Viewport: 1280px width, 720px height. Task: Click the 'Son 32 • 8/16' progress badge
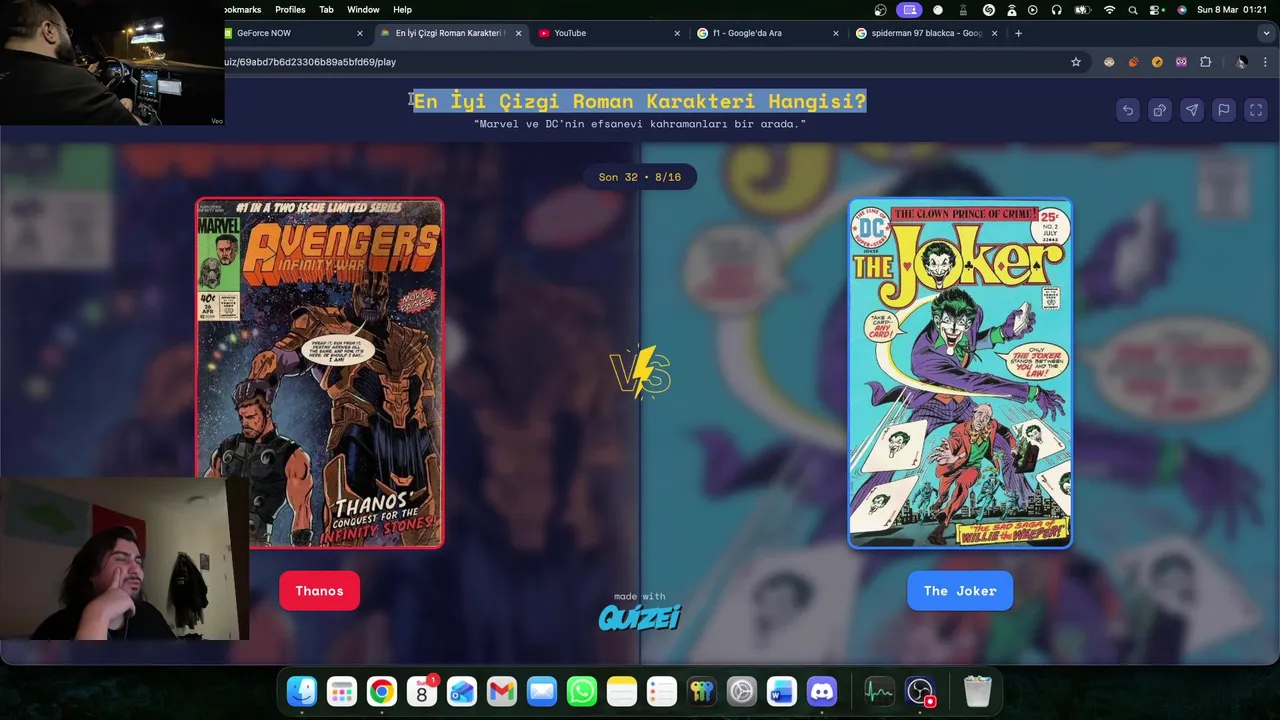640,177
